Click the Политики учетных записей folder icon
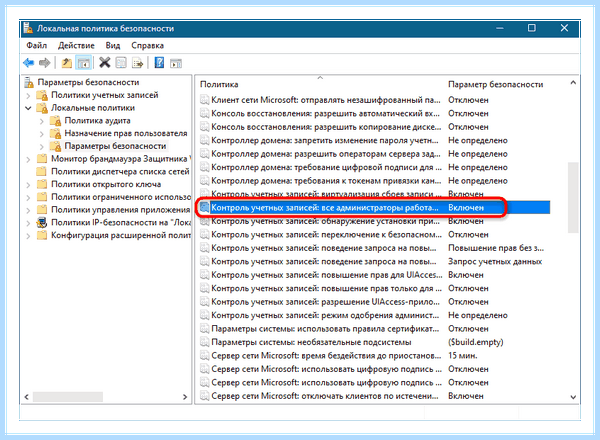This screenshot has height=440, width=600. 42,95
